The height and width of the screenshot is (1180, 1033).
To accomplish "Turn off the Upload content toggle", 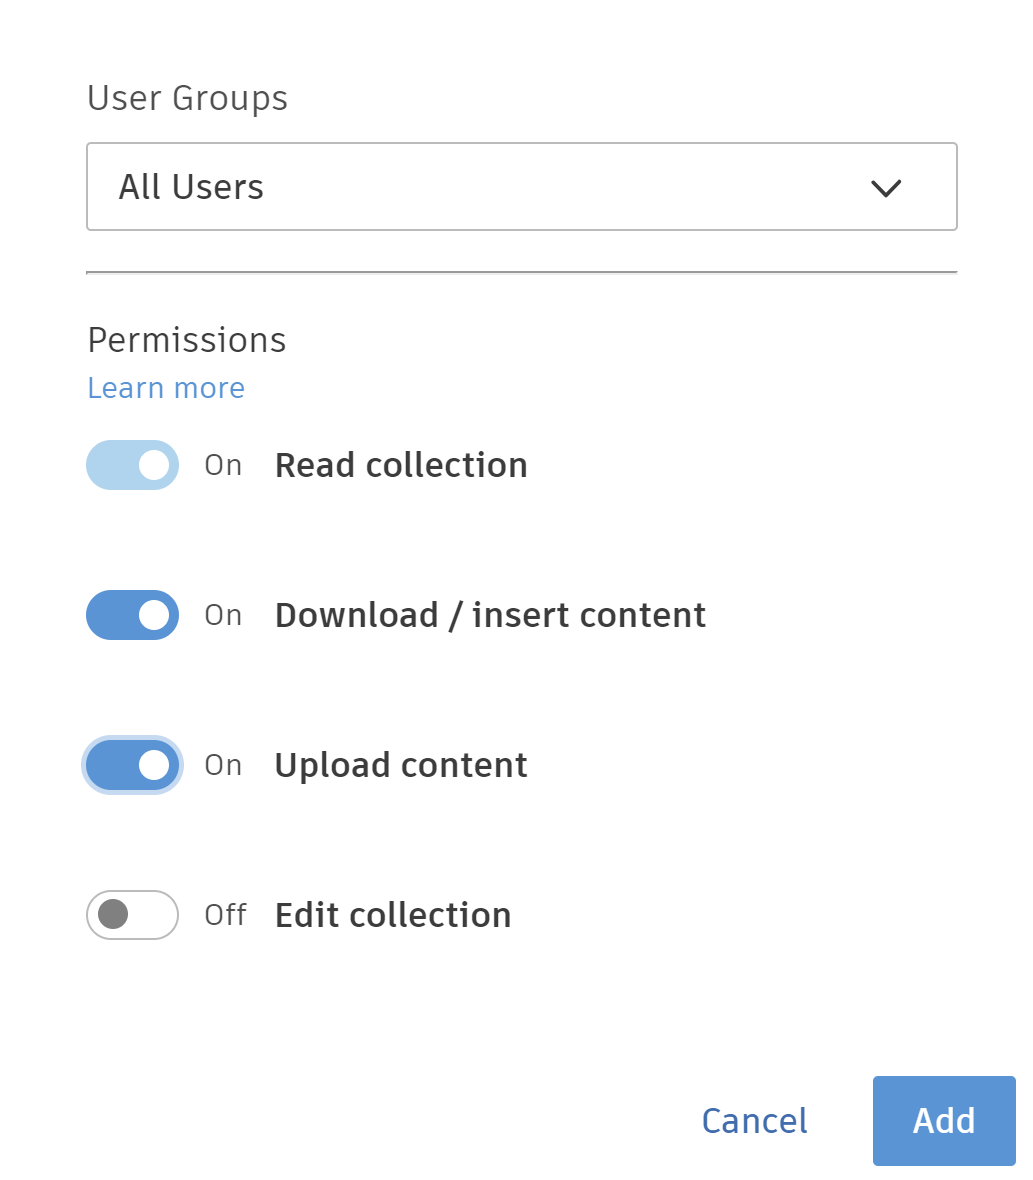I will point(132,765).
